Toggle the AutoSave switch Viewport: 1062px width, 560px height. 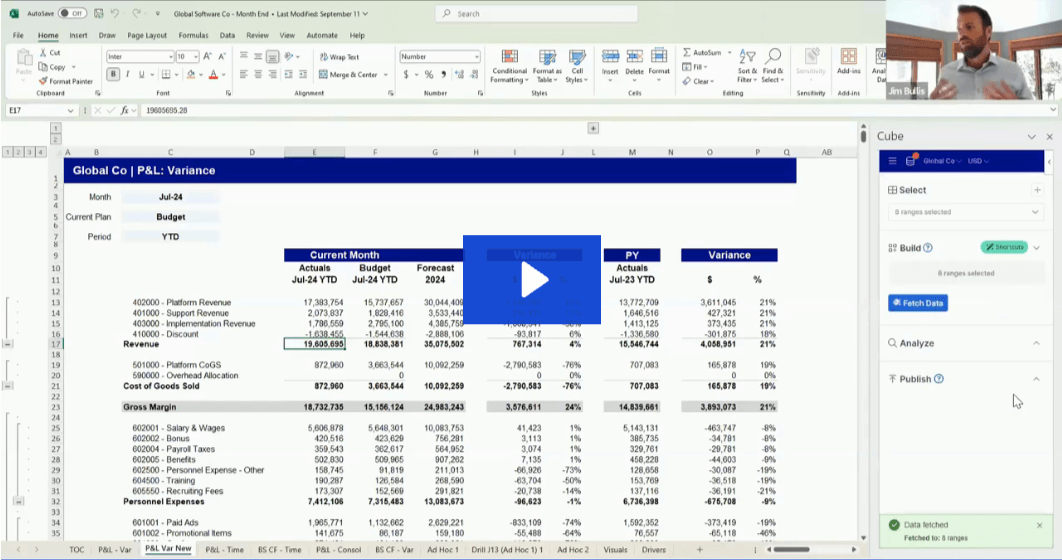coord(72,14)
